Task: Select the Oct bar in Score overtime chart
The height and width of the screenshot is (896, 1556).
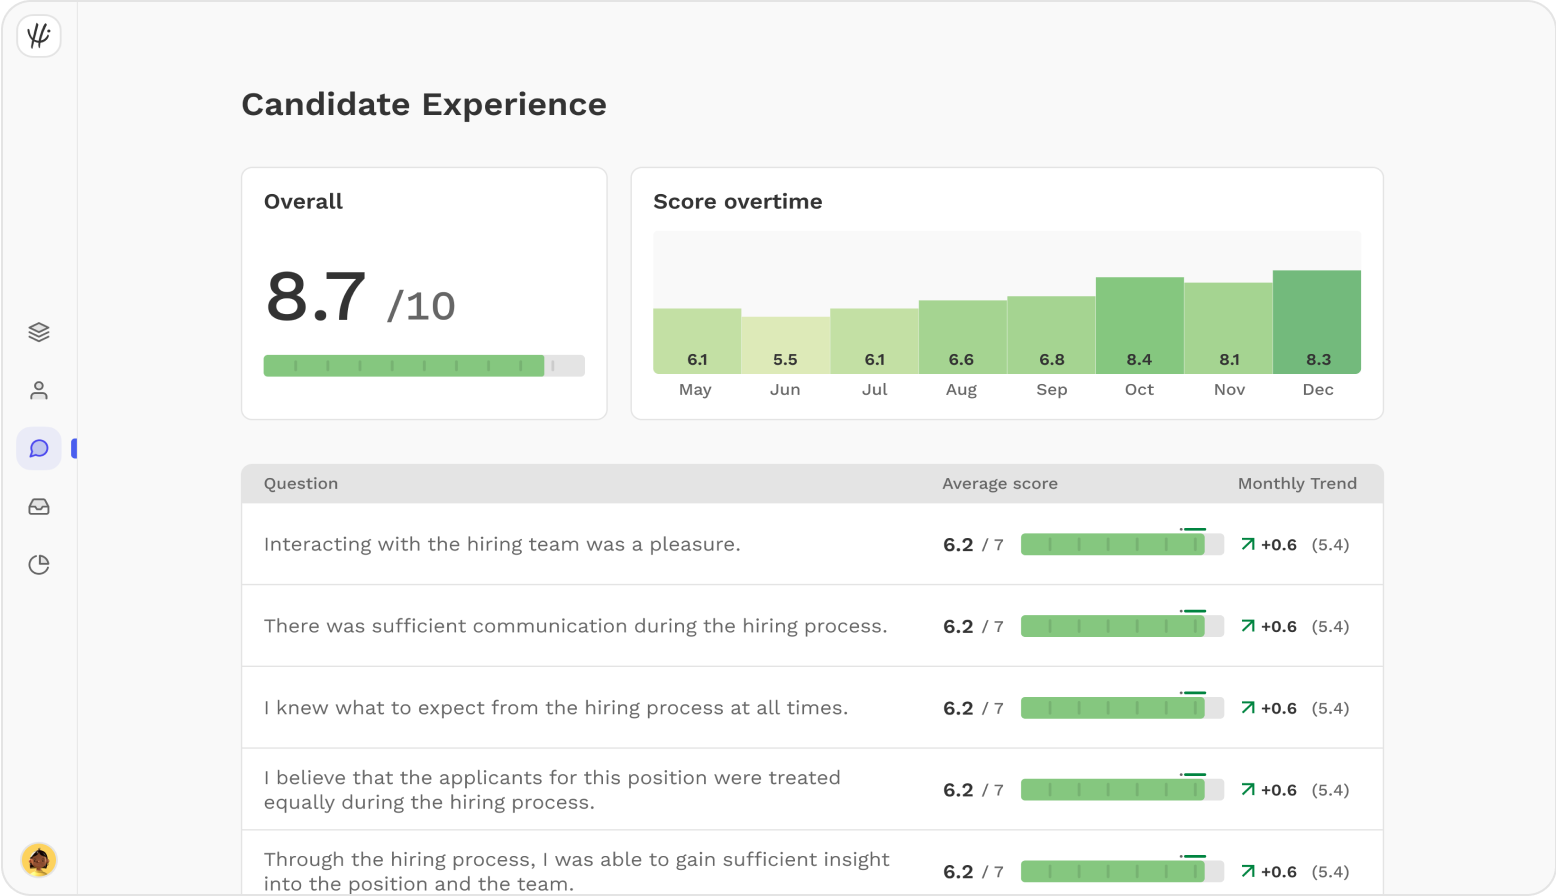Action: 1139,326
